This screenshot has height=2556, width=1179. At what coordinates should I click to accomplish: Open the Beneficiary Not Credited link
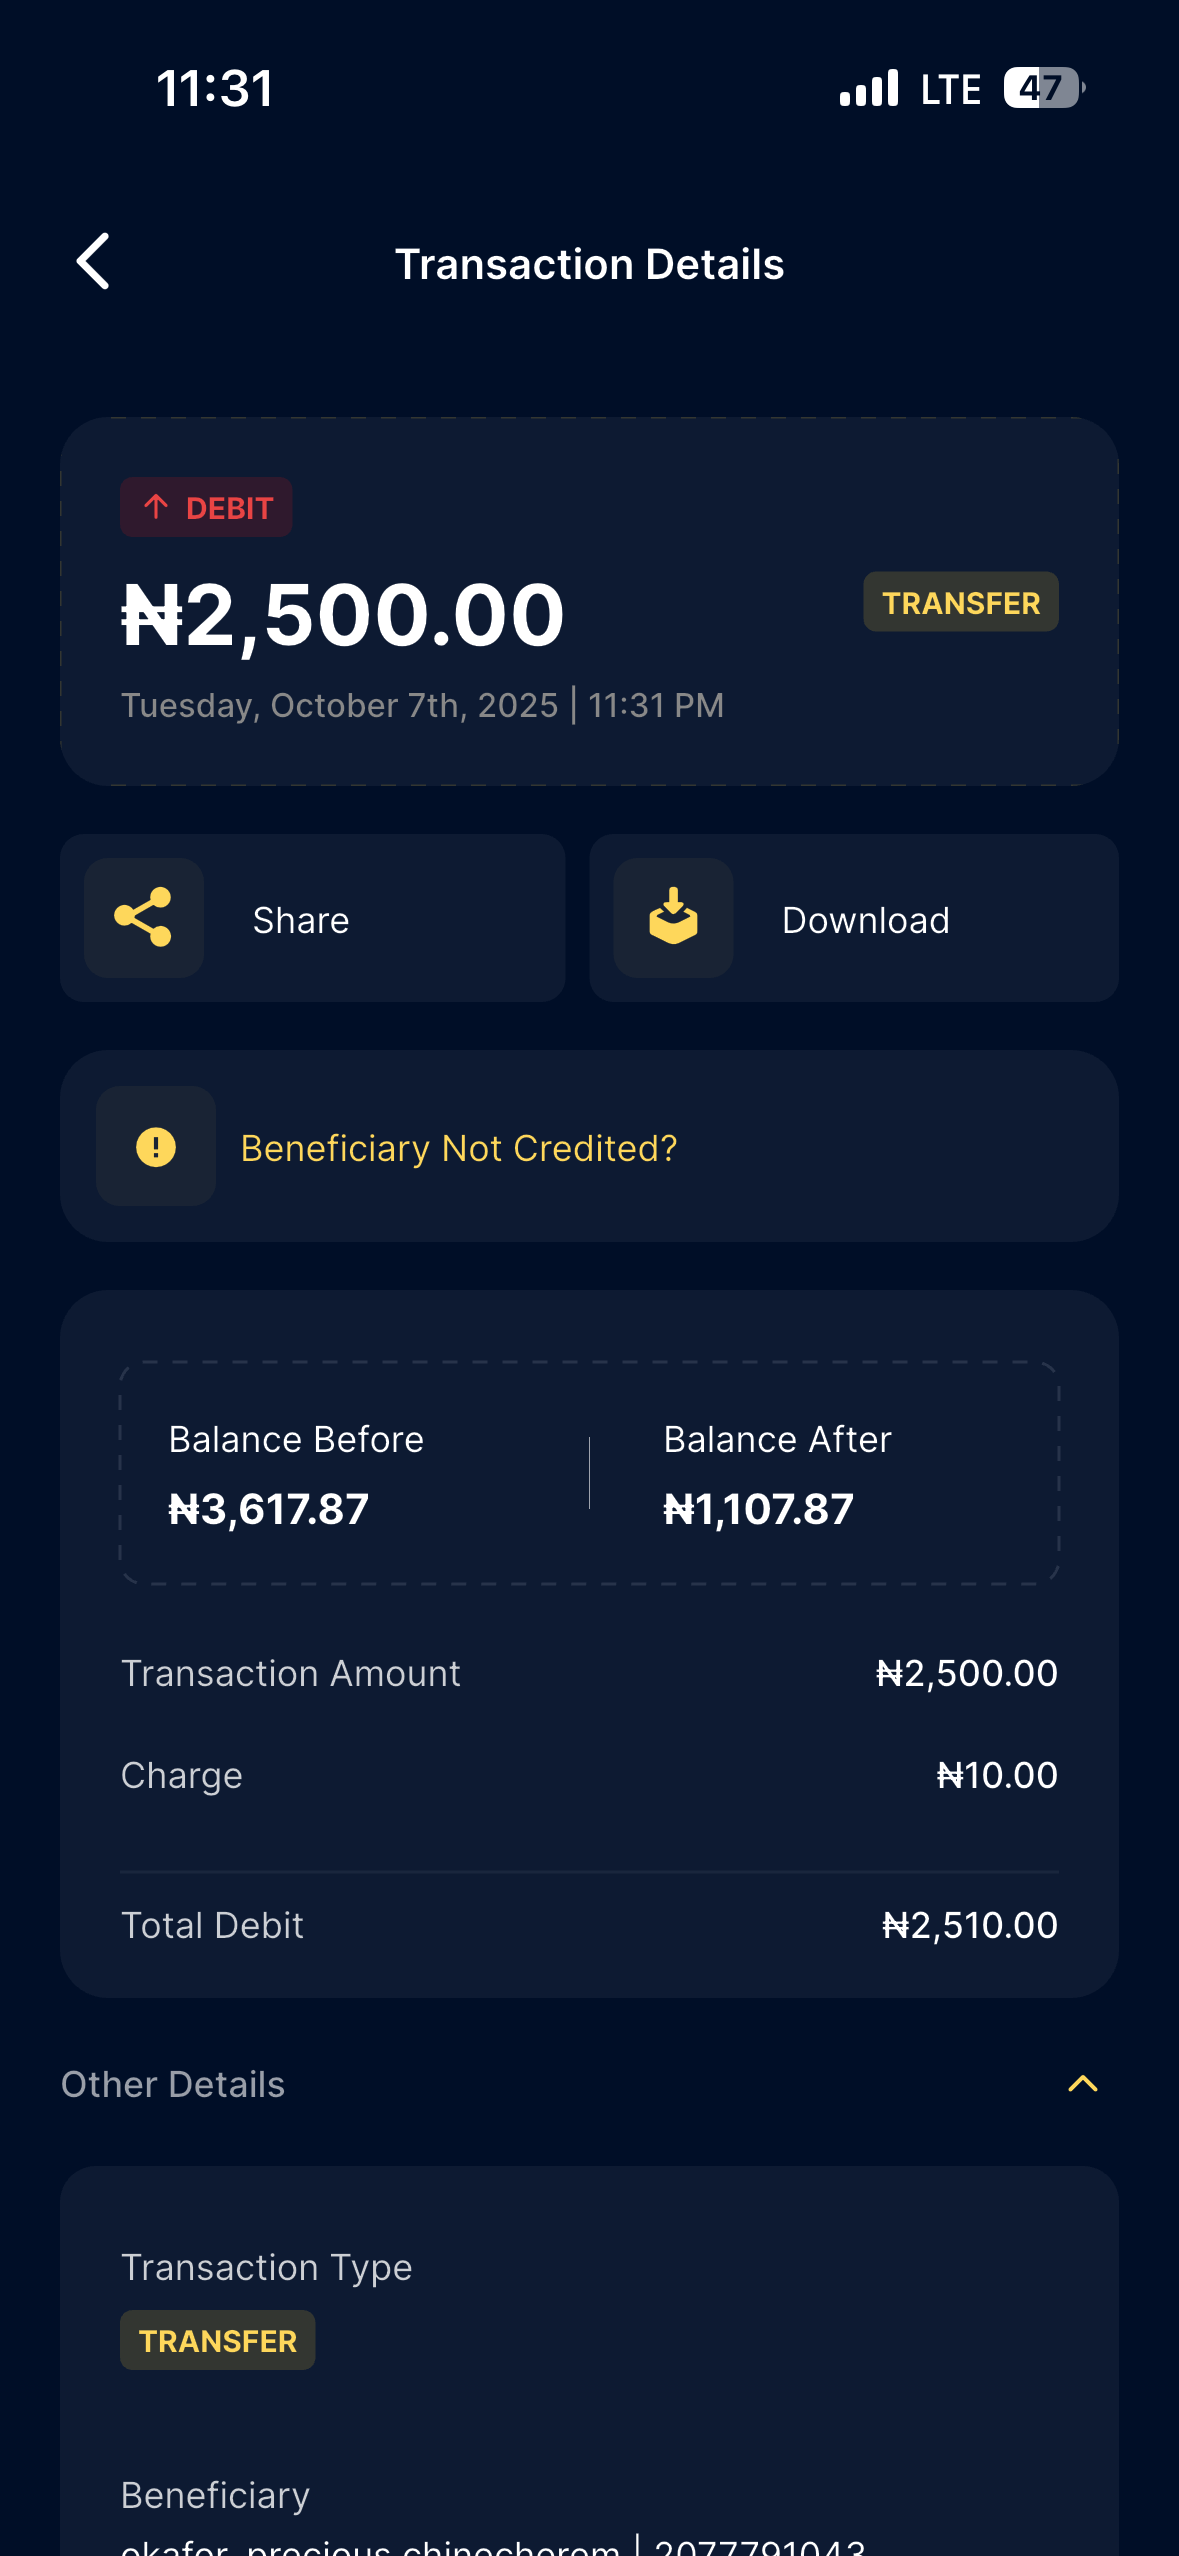pyautogui.click(x=459, y=1149)
